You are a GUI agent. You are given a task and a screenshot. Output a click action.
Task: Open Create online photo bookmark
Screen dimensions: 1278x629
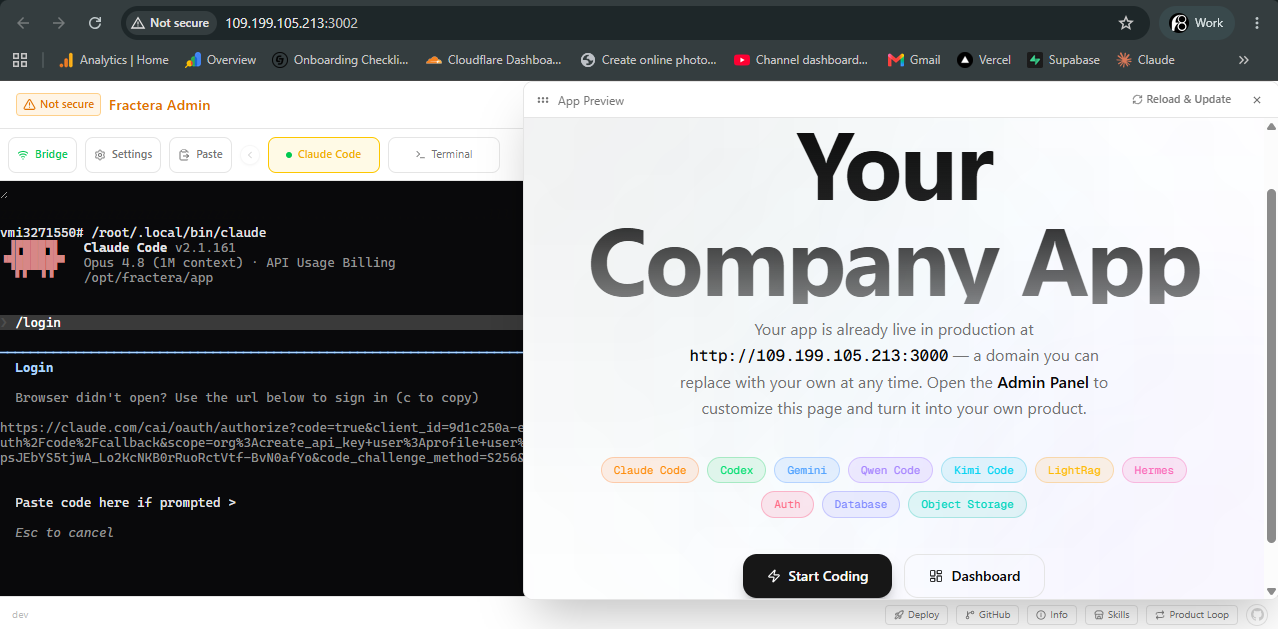(x=648, y=60)
